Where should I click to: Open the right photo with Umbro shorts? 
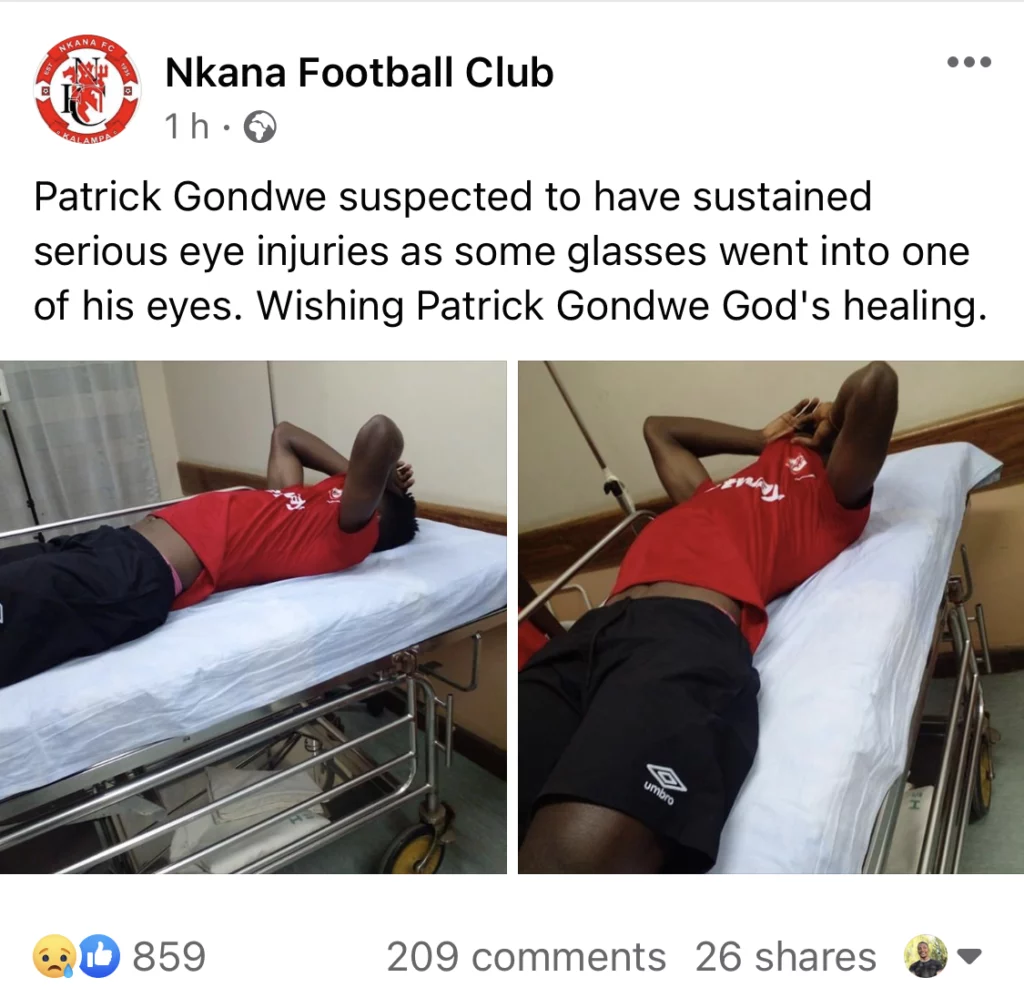click(x=771, y=617)
